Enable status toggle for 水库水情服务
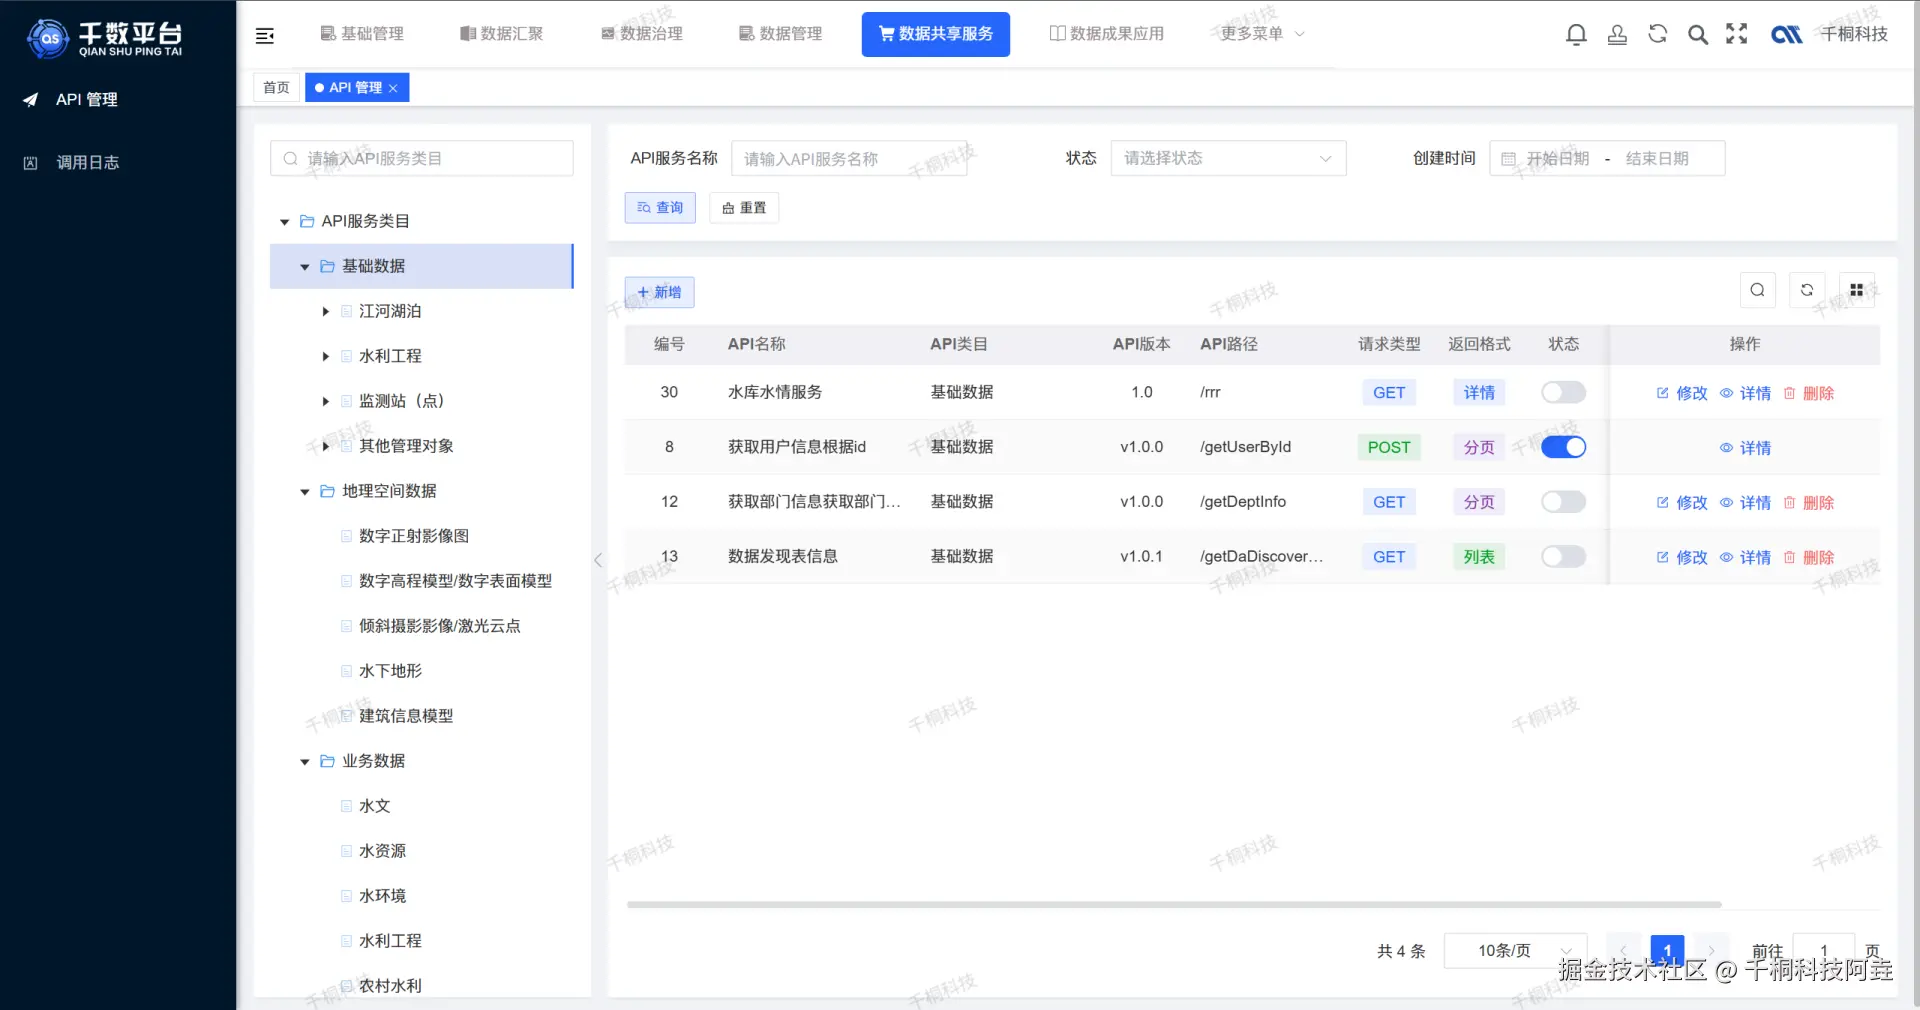The width and height of the screenshot is (1920, 1010). 1562,392
